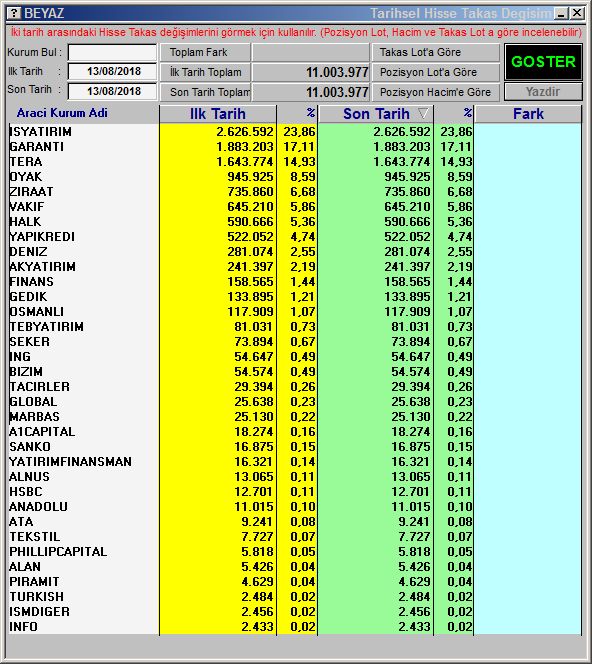This screenshot has width=592, height=664.
Task: Click the sort arrow on Son Tarih
Action: coord(423,113)
